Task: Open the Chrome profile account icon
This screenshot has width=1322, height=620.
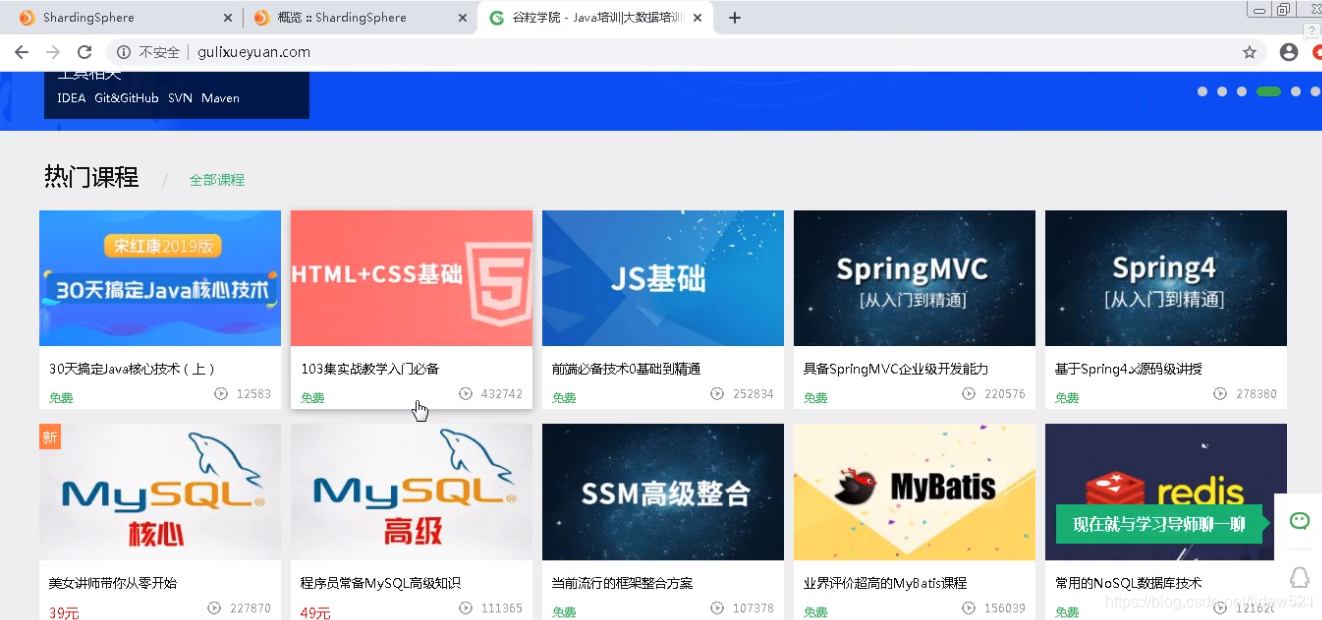Action: (x=1289, y=52)
